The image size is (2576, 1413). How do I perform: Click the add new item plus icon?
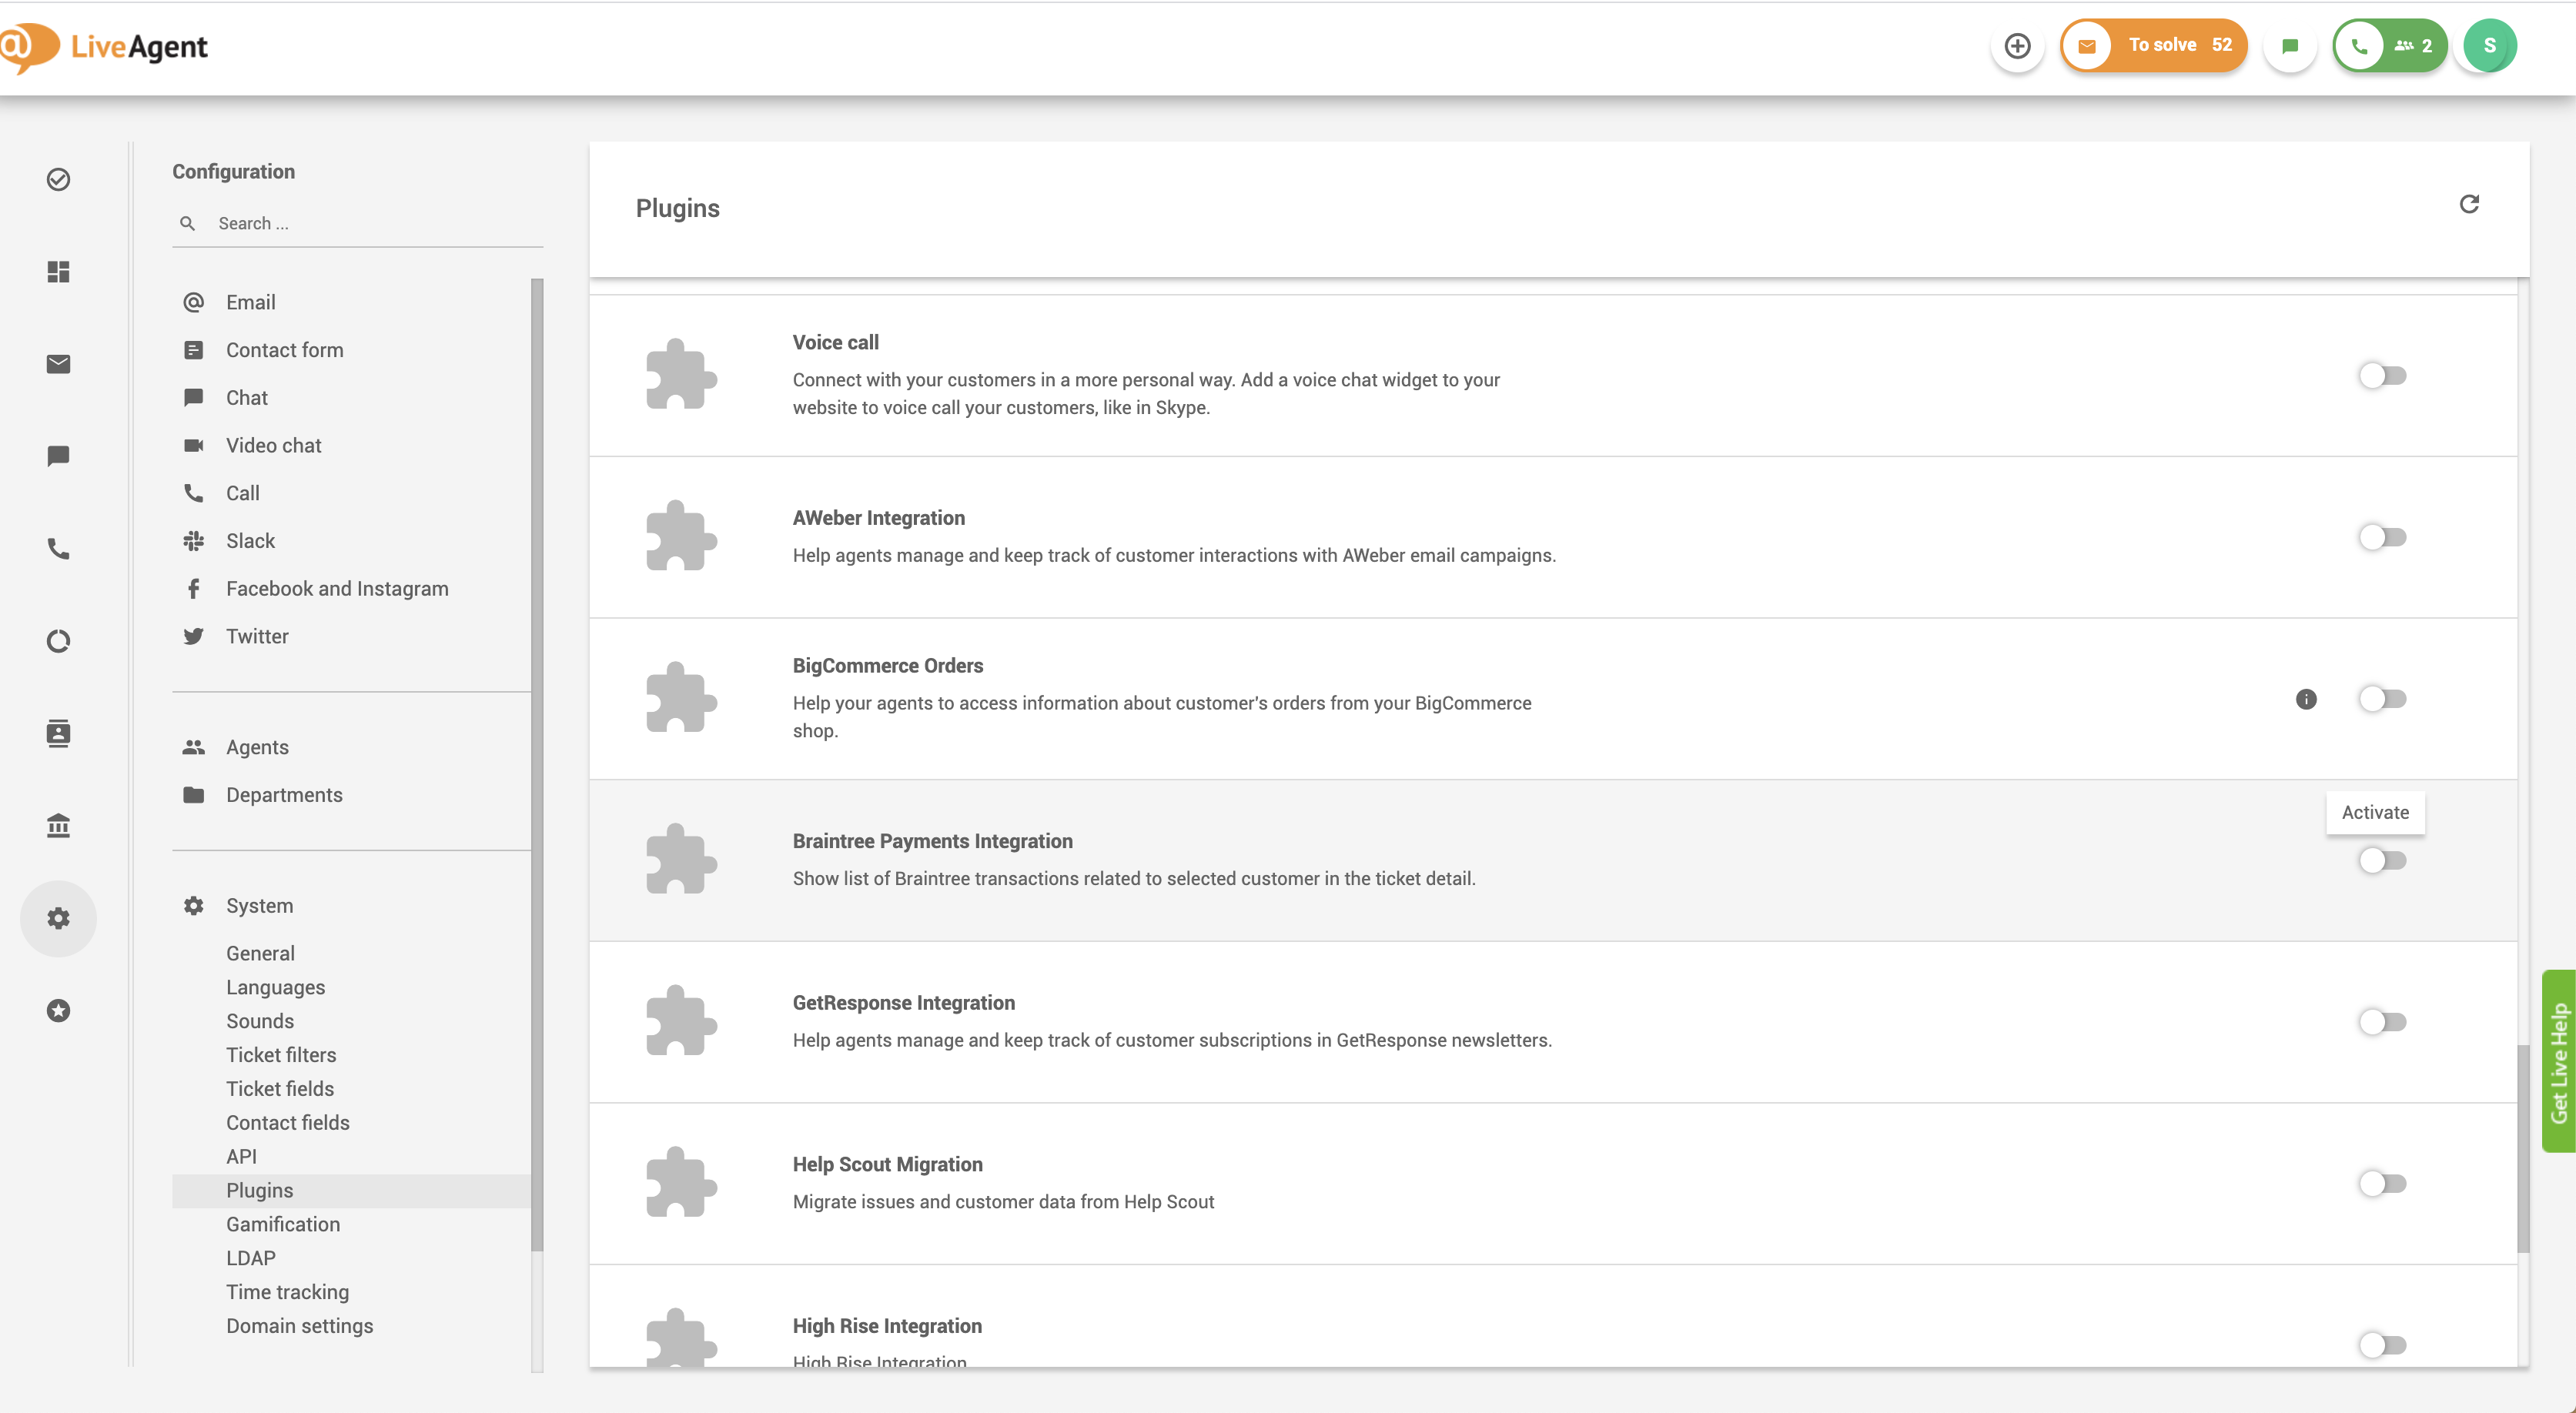(2017, 46)
